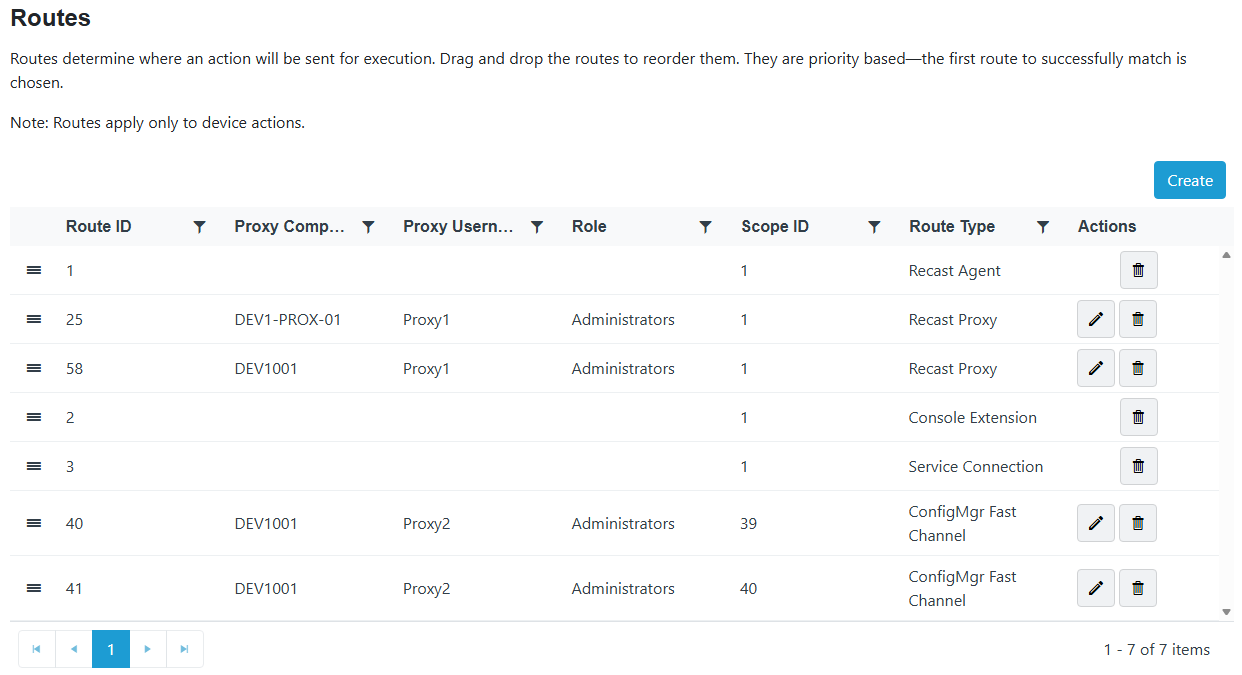Screen dimensions: 1242x675
Task: Delete route 41 with Scope ID 40
Action: (x=1138, y=588)
